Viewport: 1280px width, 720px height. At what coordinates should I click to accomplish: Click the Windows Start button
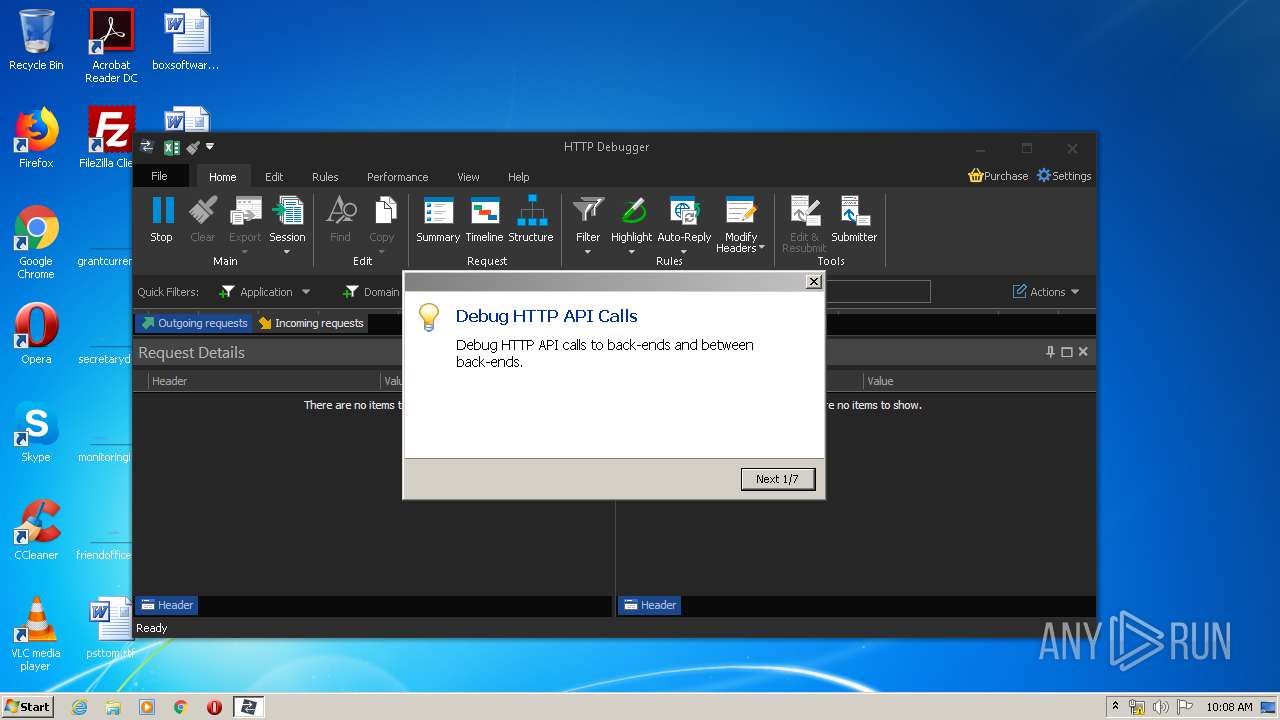pos(27,707)
